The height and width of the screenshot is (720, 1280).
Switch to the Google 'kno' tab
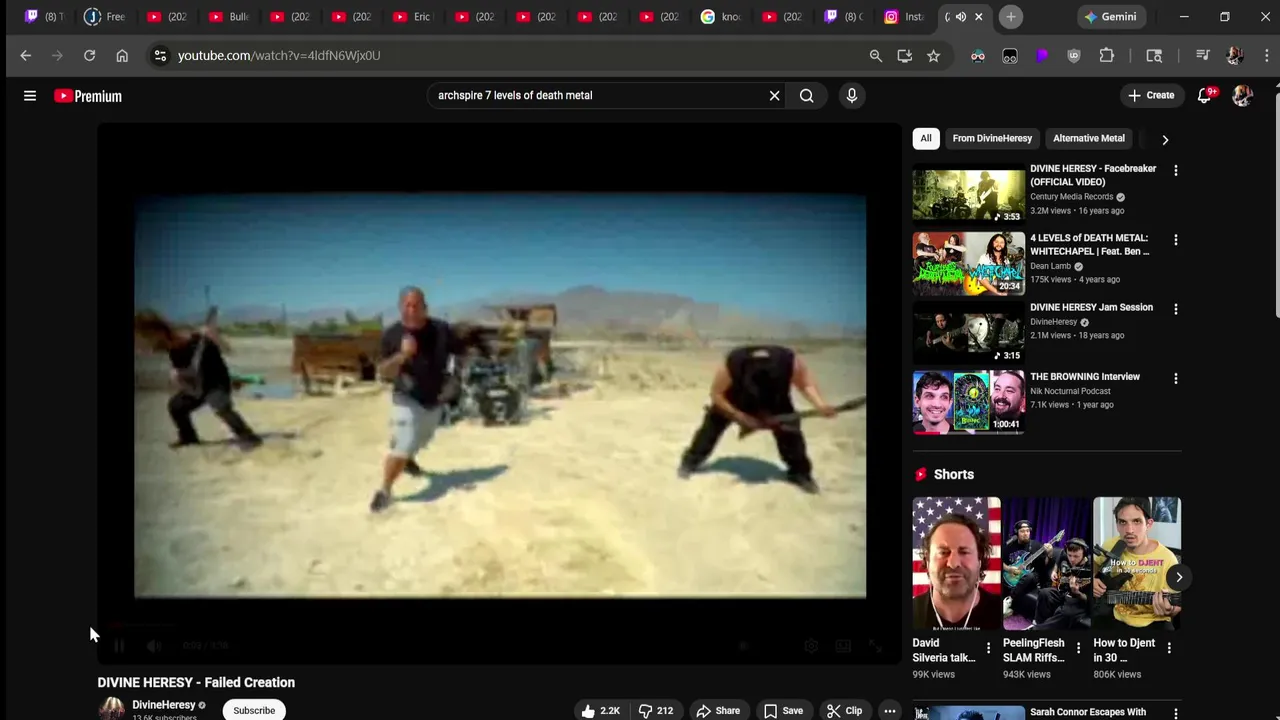point(720,17)
